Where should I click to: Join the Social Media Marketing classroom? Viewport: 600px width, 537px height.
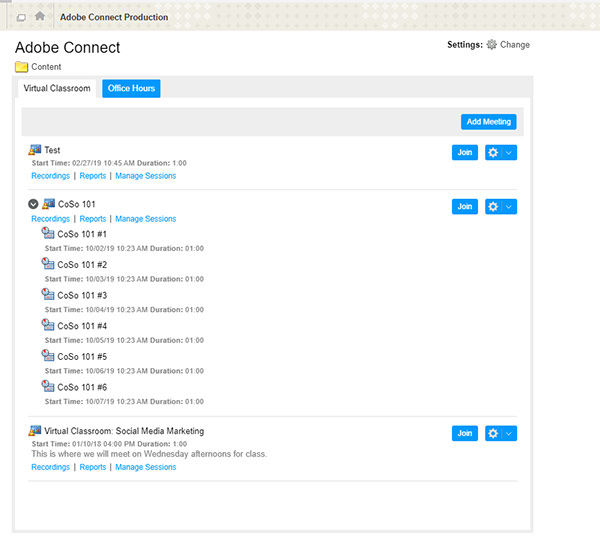(465, 433)
